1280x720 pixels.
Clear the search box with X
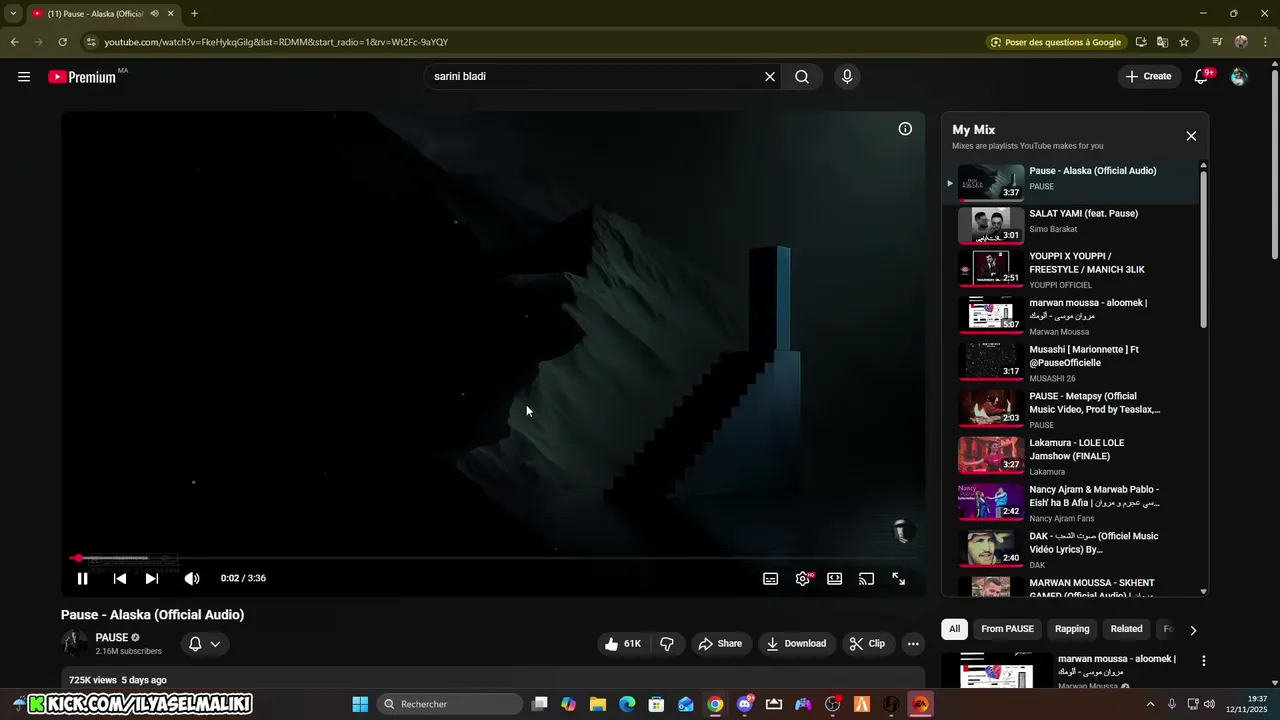[770, 77]
